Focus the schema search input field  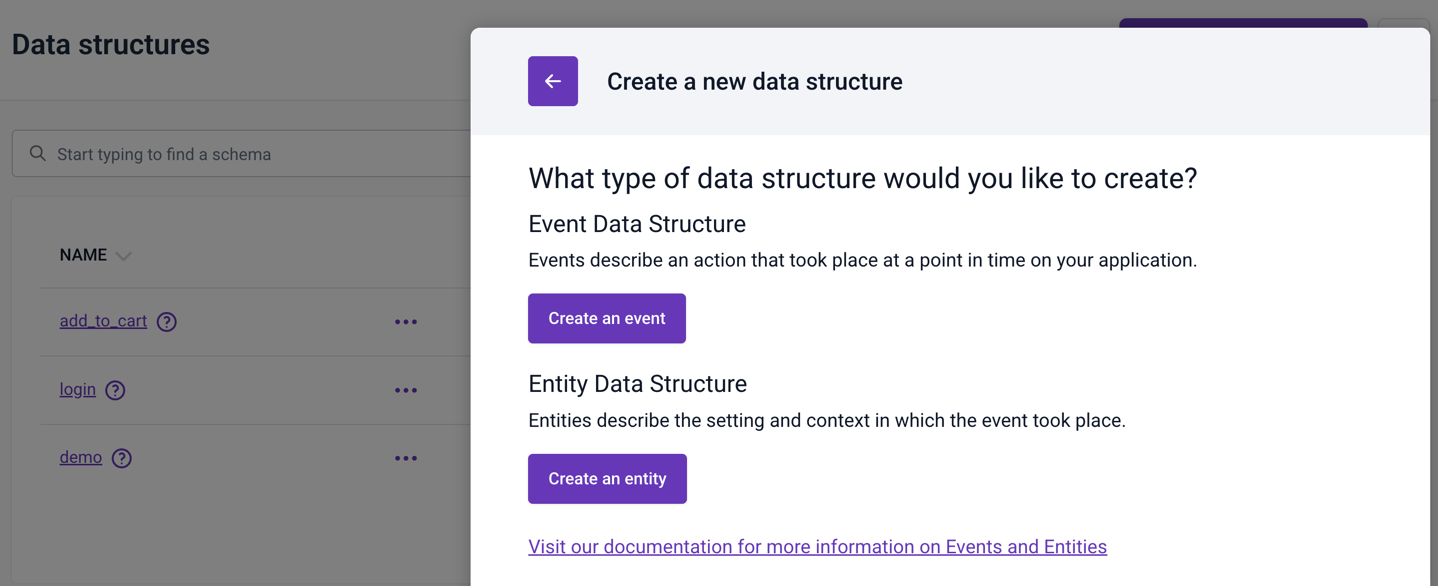[241, 154]
